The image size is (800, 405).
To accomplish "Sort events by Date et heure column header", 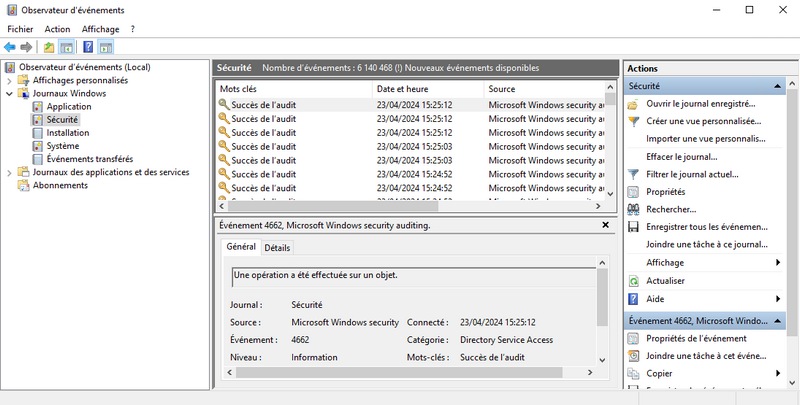I will pyautogui.click(x=400, y=89).
